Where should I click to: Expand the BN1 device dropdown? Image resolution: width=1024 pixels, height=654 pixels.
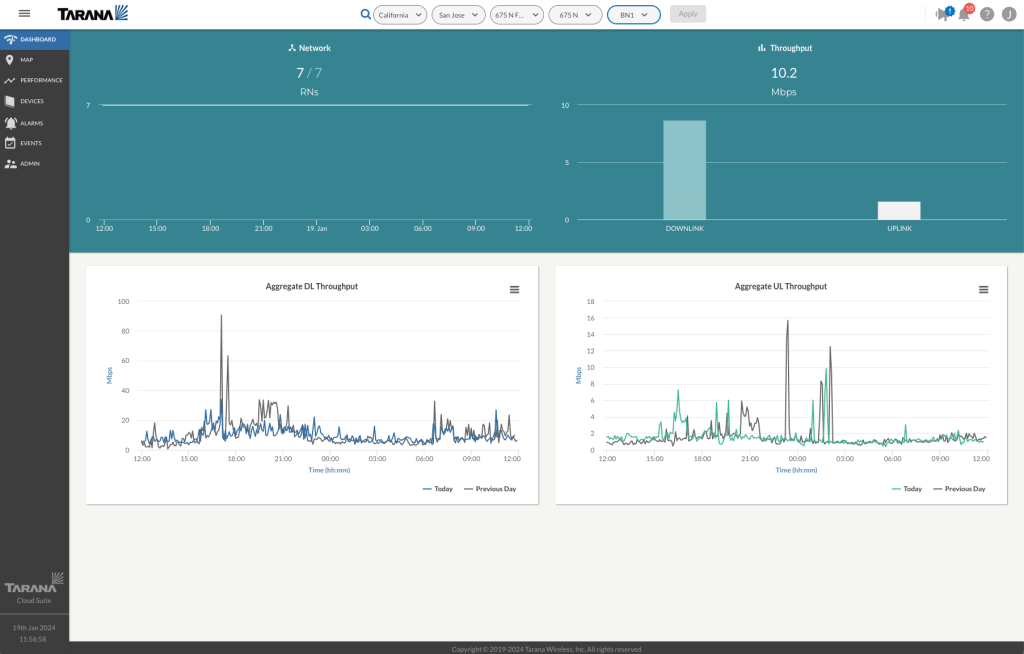[x=633, y=15]
